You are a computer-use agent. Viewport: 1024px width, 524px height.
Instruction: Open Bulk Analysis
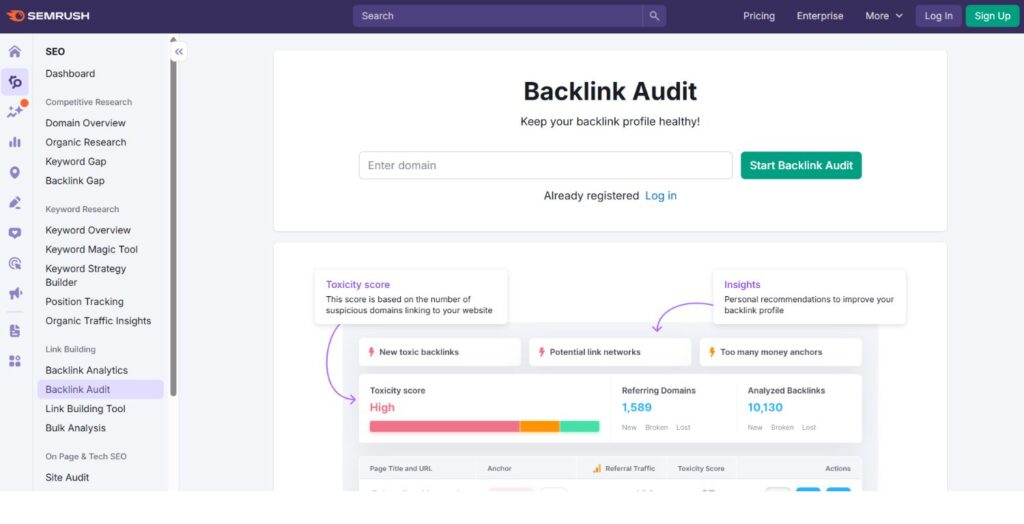point(75,428)
